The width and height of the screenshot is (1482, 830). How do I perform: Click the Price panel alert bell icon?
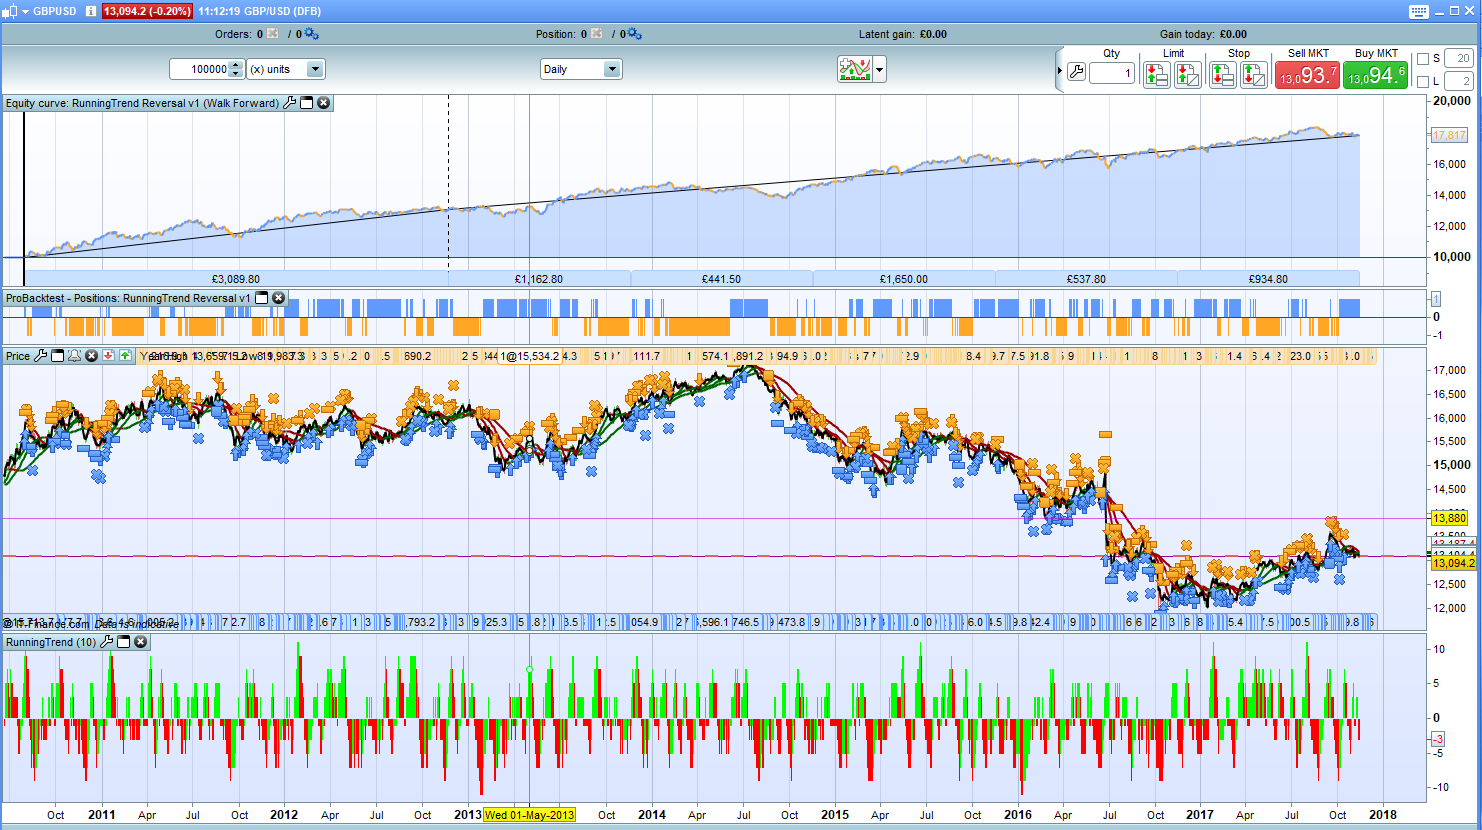tap(74, 356)
